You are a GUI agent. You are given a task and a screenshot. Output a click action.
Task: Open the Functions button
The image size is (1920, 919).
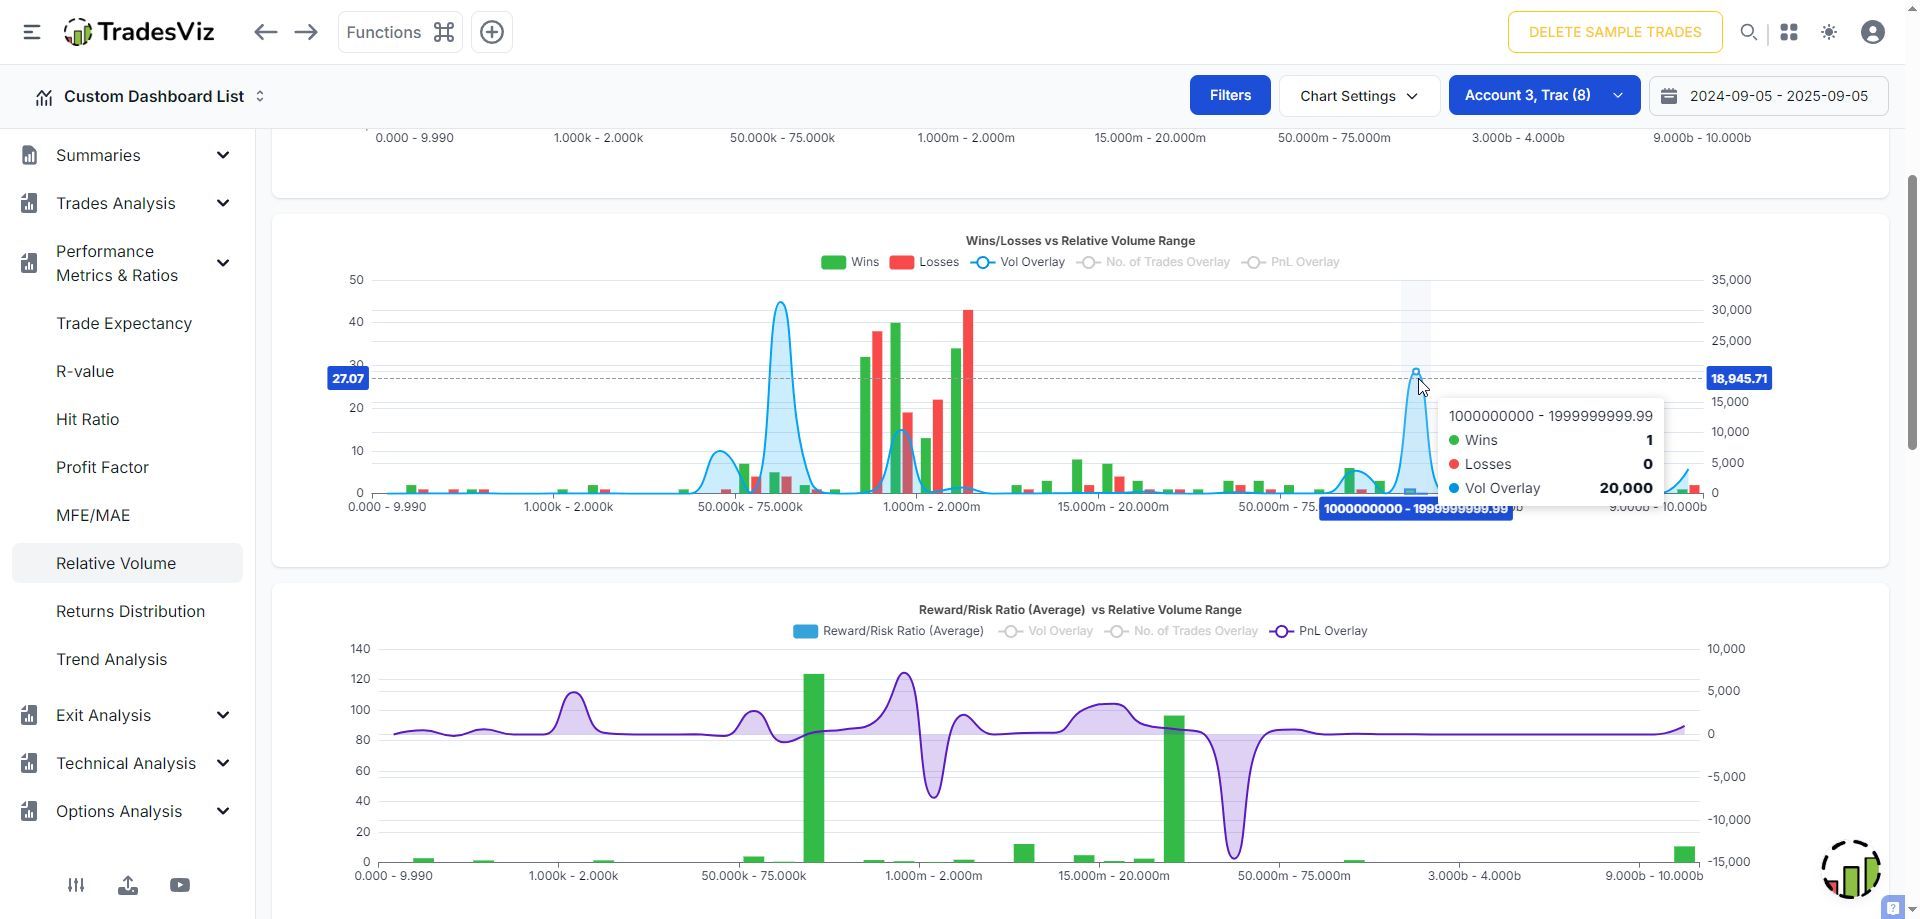click(x=400, y=32)
